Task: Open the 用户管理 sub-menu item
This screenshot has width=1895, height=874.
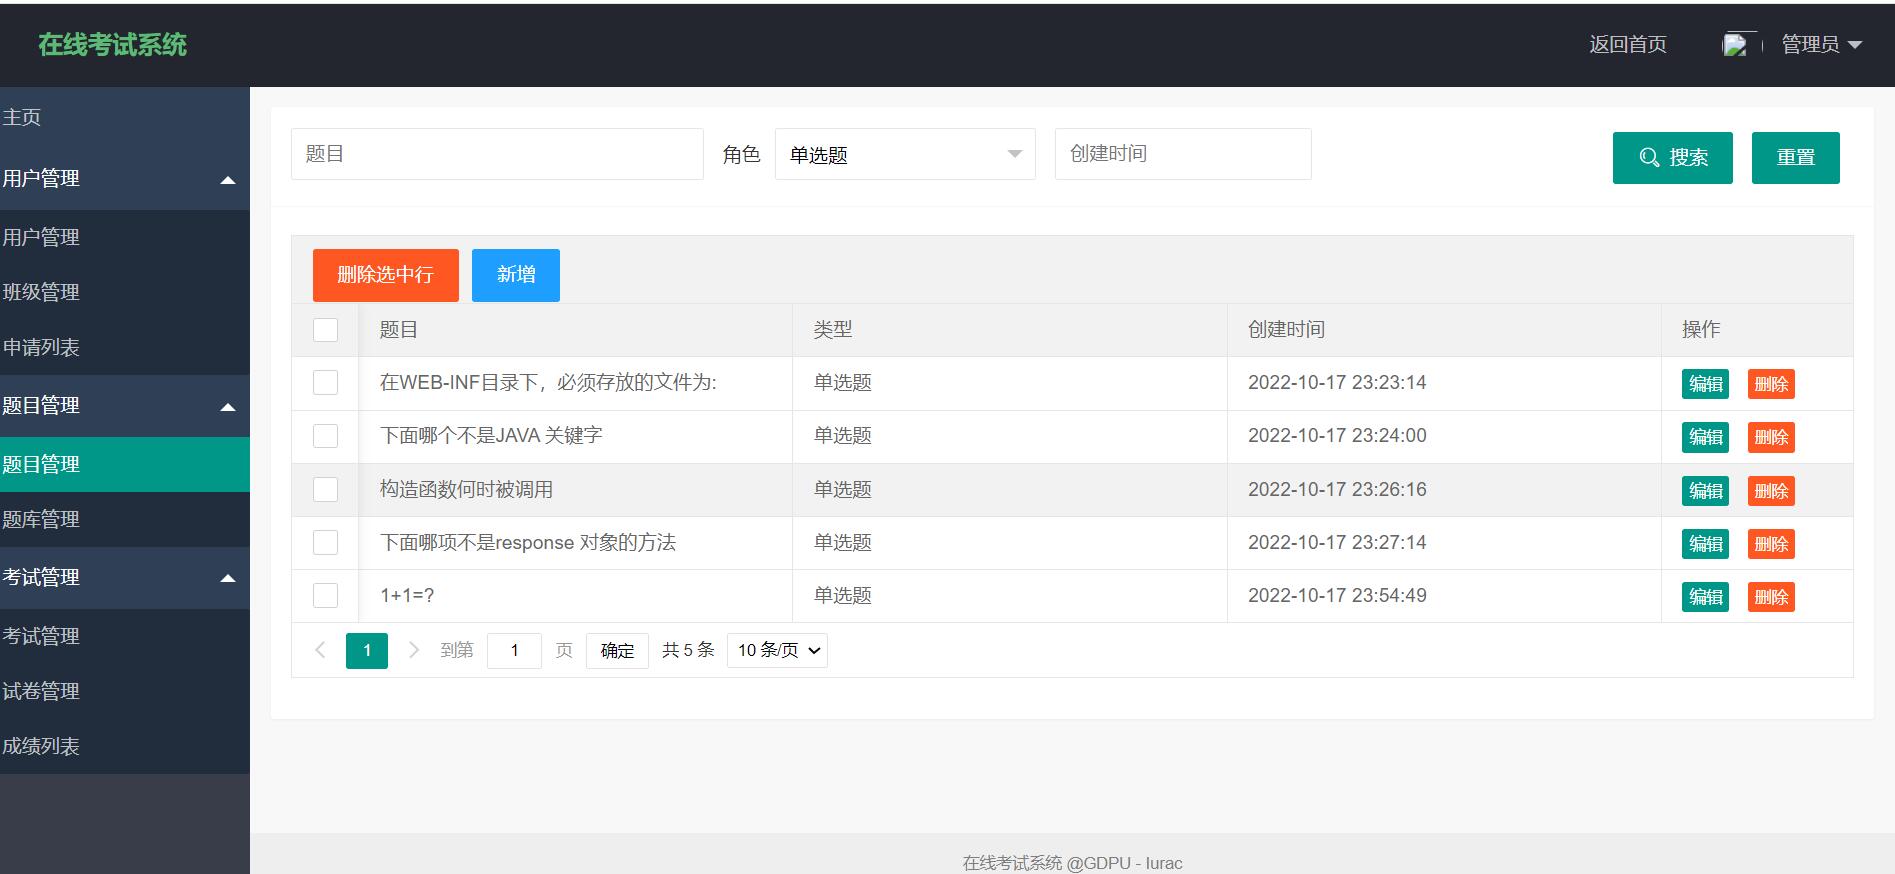Action: point(125,237)
